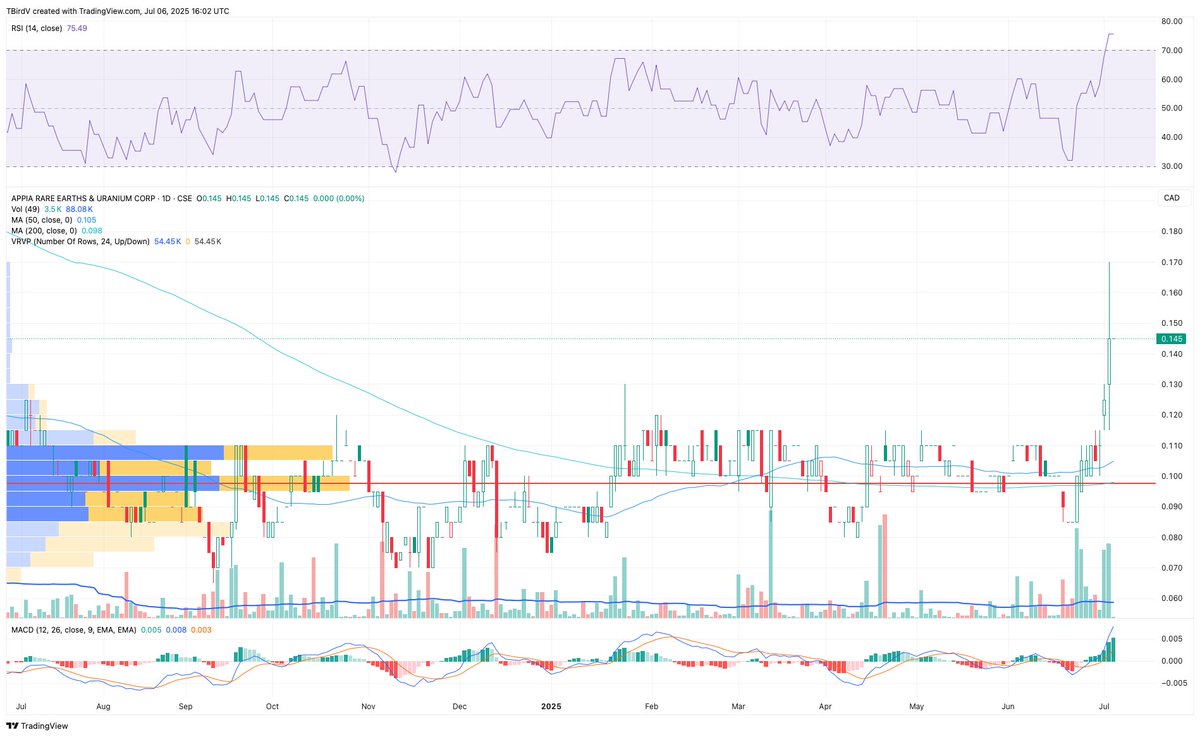Click the Oct label on time axis

(x=273, y=705)
